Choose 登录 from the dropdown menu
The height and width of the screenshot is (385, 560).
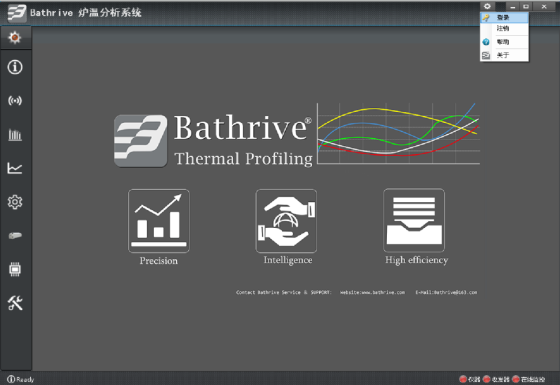[504, 18]
